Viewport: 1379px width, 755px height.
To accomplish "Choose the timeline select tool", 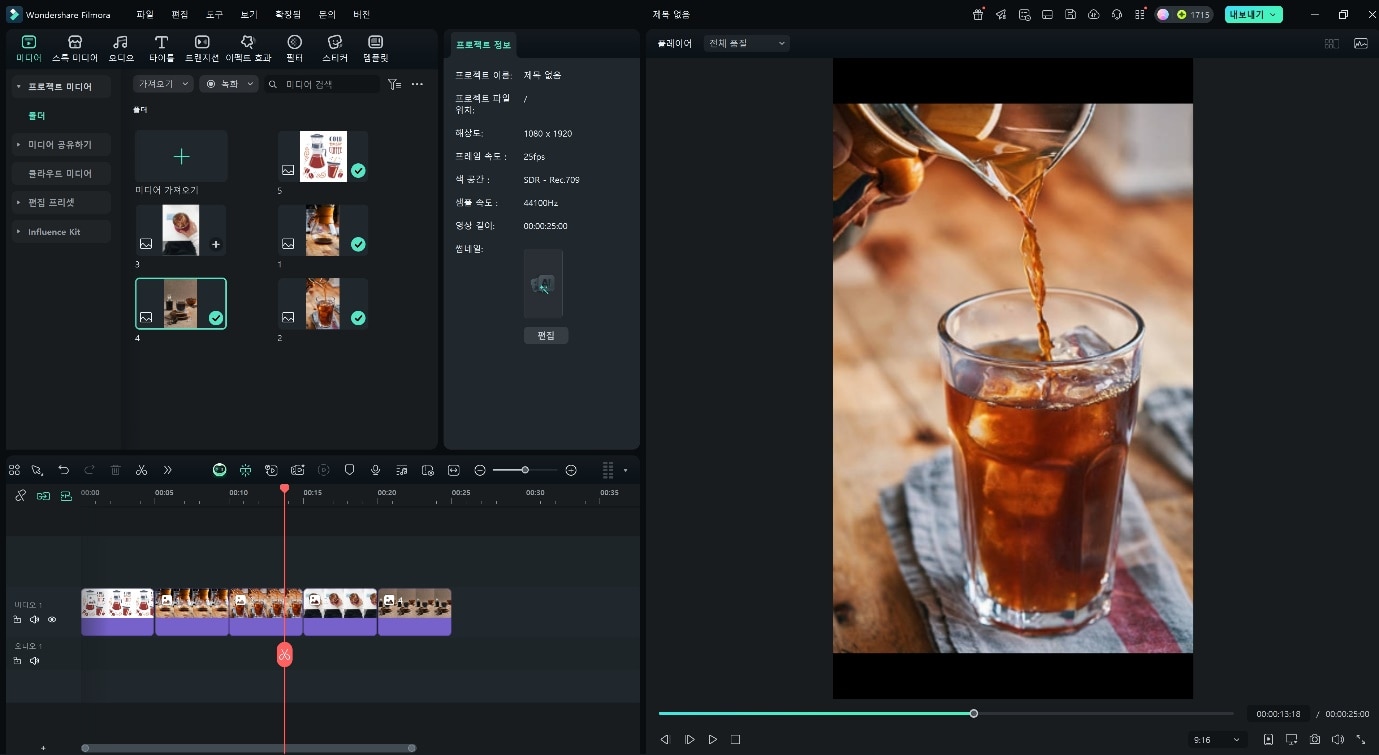I will click(37, 470).
